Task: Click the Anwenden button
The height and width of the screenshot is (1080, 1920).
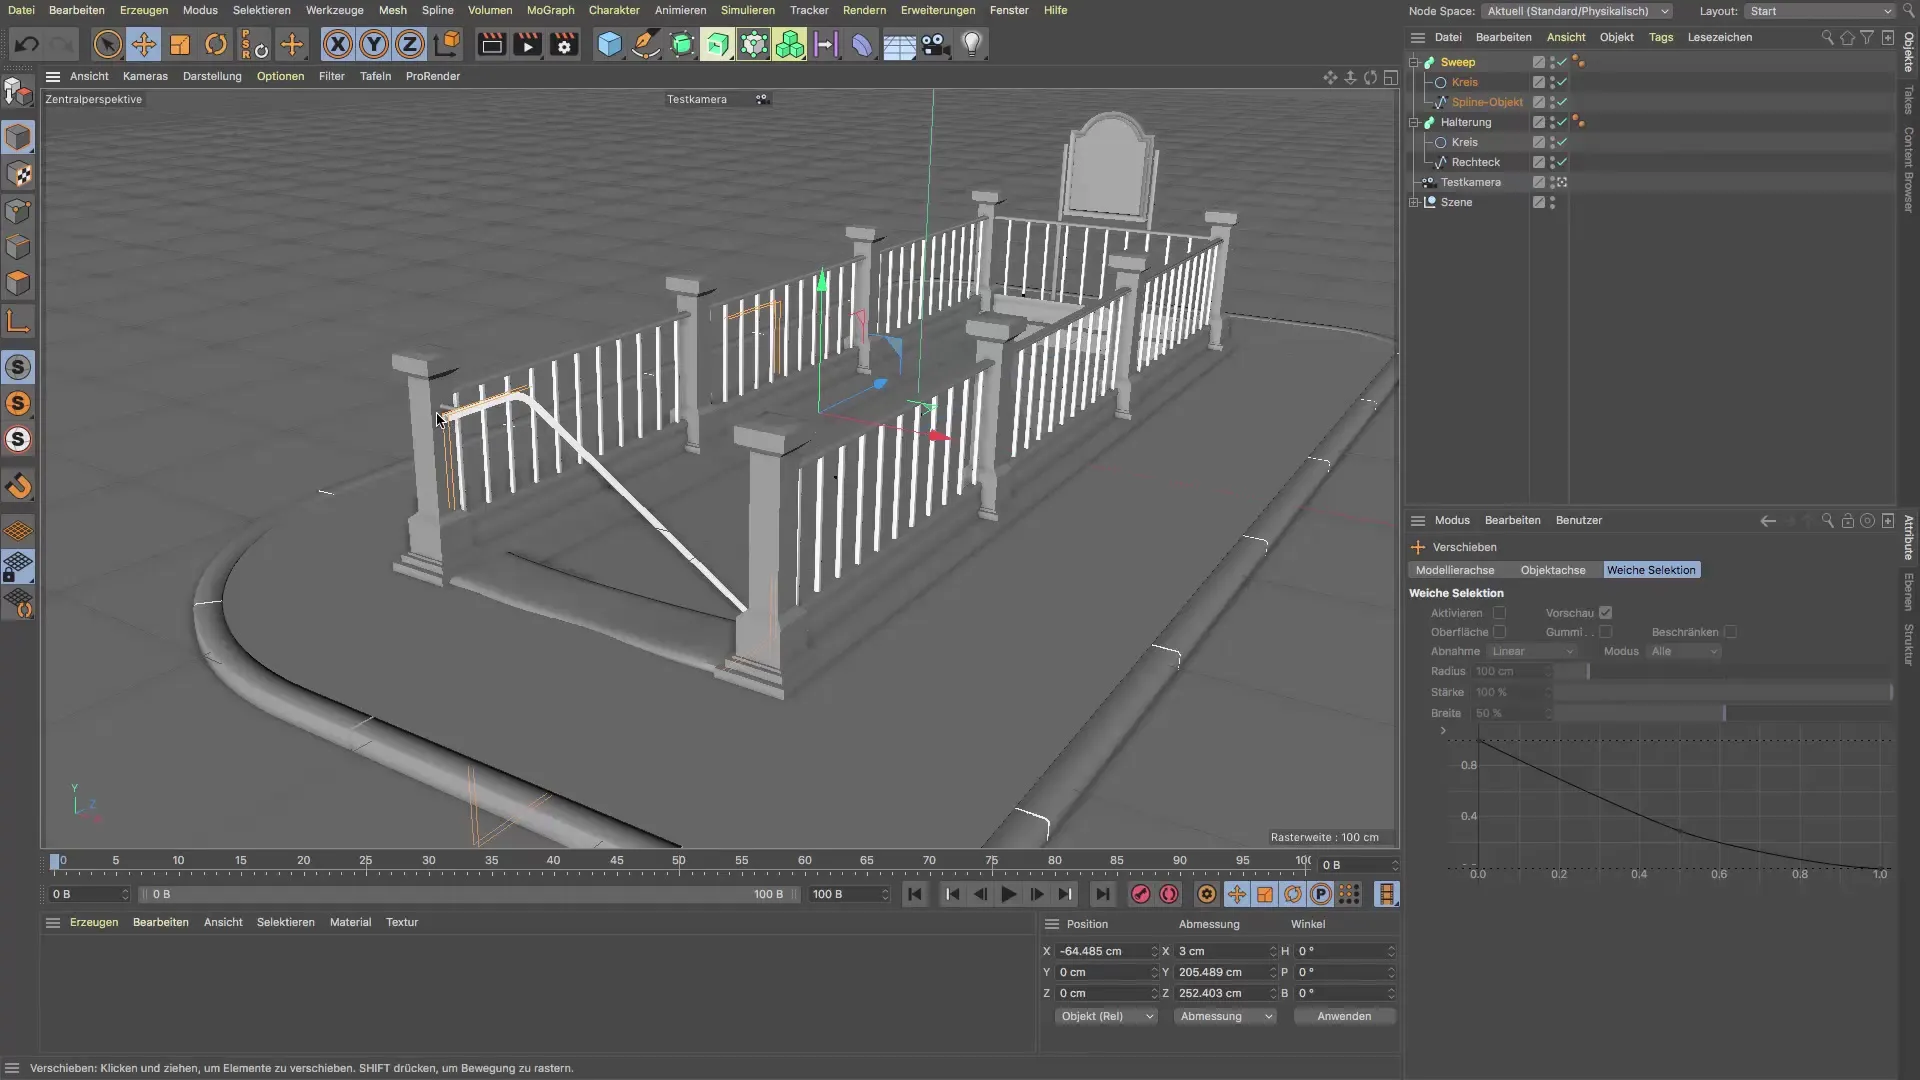Action: (1344, 1016)
